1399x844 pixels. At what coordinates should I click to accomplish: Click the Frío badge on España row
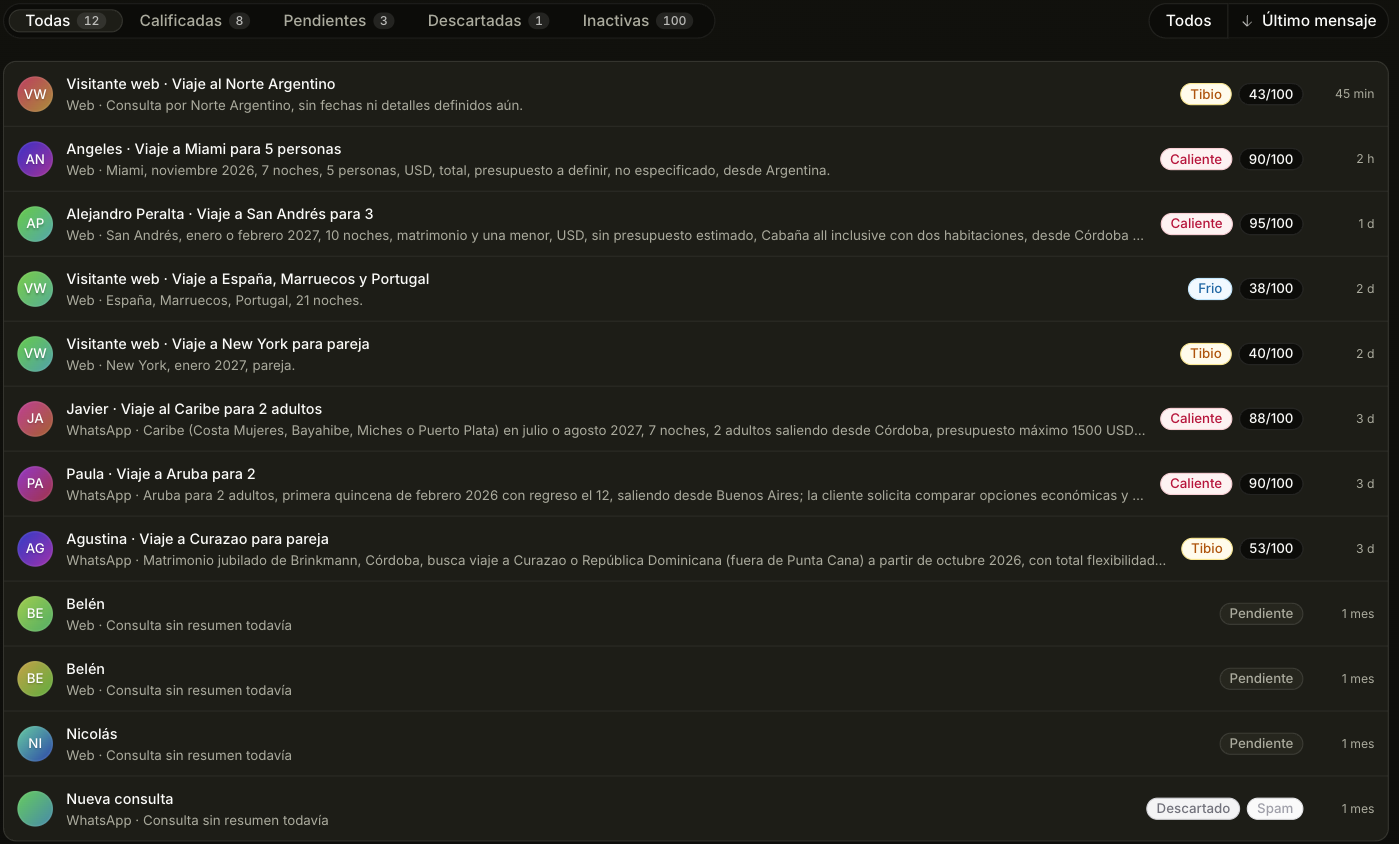pos(1210,289)
